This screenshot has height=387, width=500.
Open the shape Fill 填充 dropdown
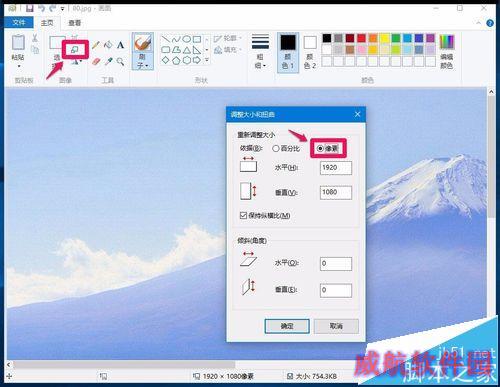[228, 50]
